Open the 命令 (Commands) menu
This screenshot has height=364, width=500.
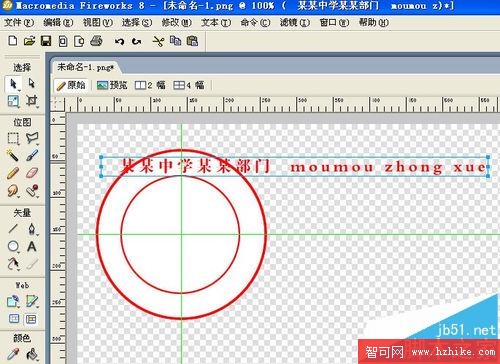click(x=255, y=23)
